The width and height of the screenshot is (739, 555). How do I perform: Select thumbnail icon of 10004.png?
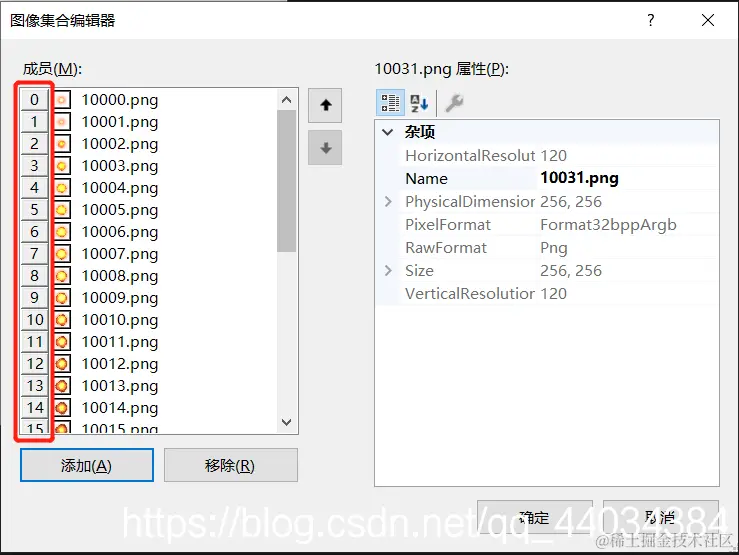pos(62,188)
